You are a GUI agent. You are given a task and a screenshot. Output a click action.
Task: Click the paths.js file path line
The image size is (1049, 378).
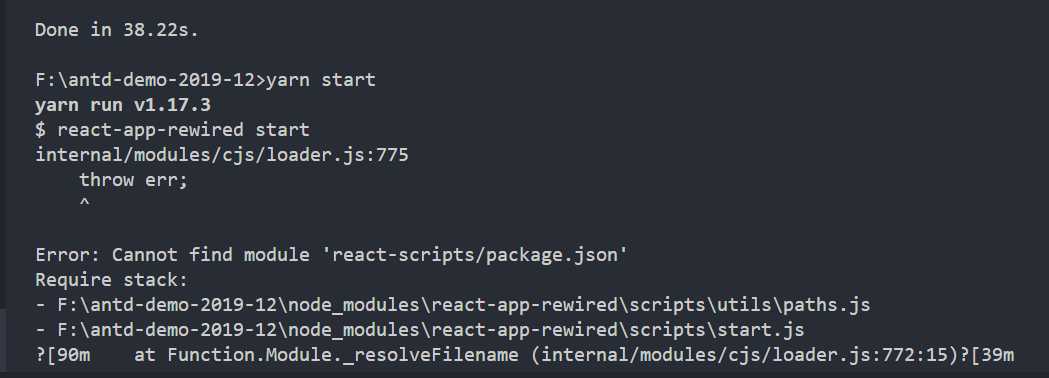click(452, 305)
